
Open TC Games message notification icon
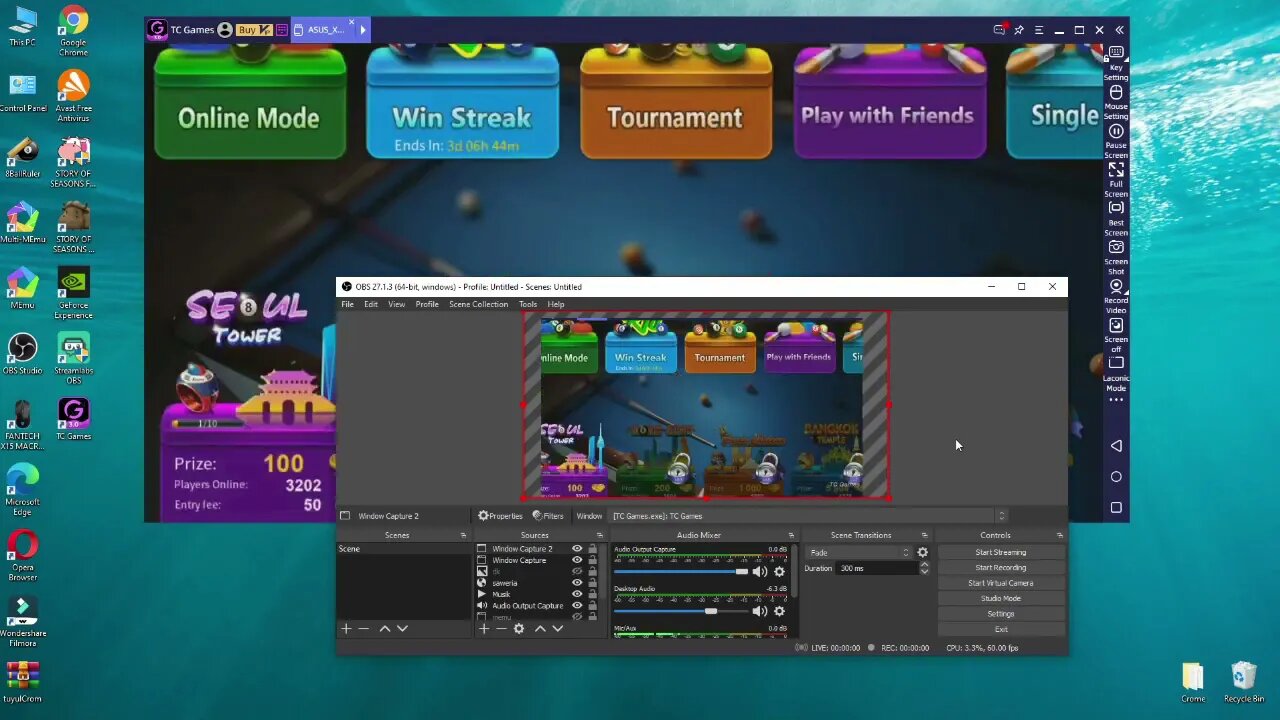pyautogui.click(x=999, y=30)
